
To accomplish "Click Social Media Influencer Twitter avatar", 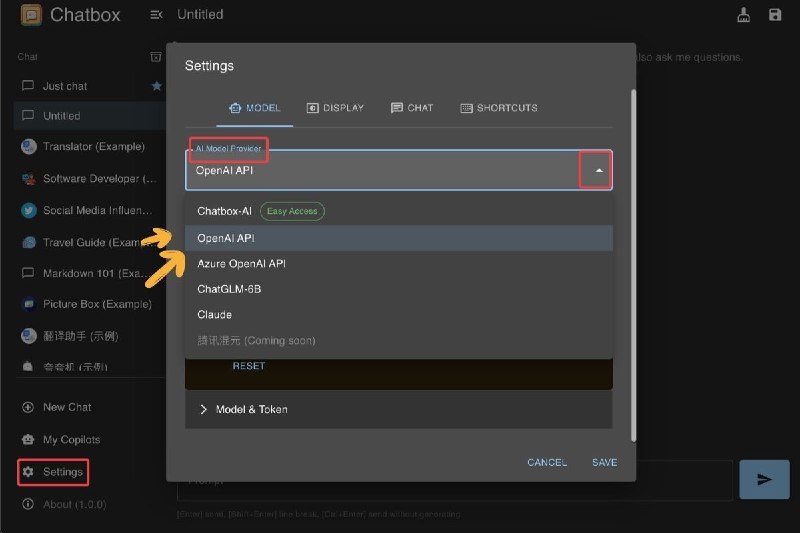I will pos(29,210).
